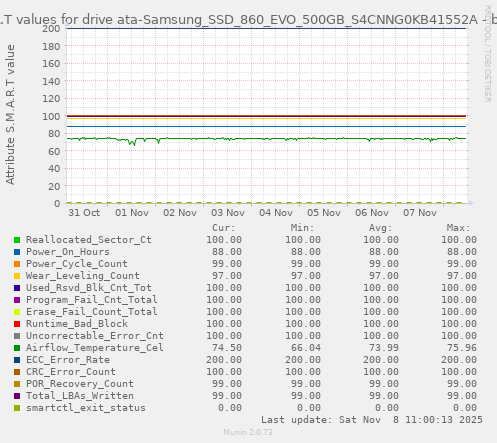This screenshot has width=497, height=443.
Task: Click the Power_Cycle_Count orange legend swatch
Action: 17,264
